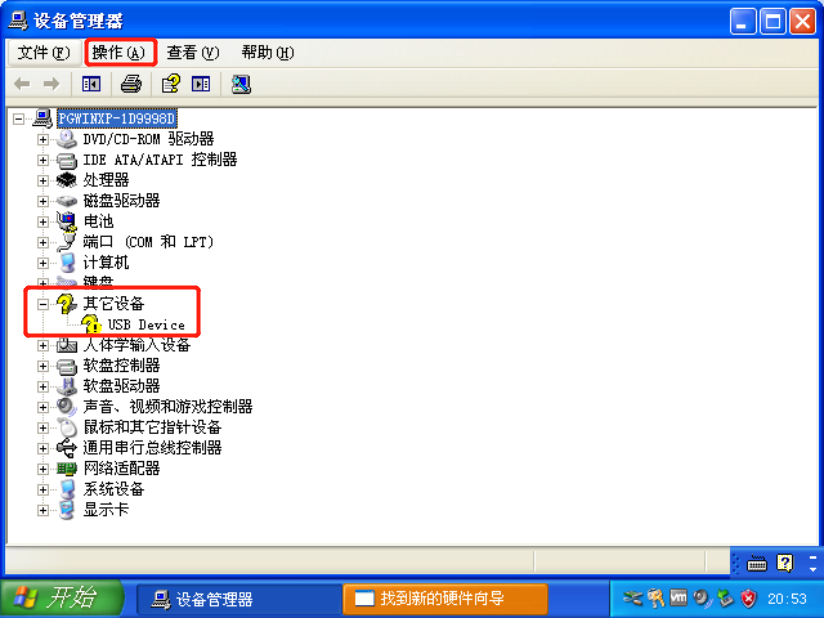Select the 显示卡 tree item
The image size is (824, 618).
(x=106, y=509)
